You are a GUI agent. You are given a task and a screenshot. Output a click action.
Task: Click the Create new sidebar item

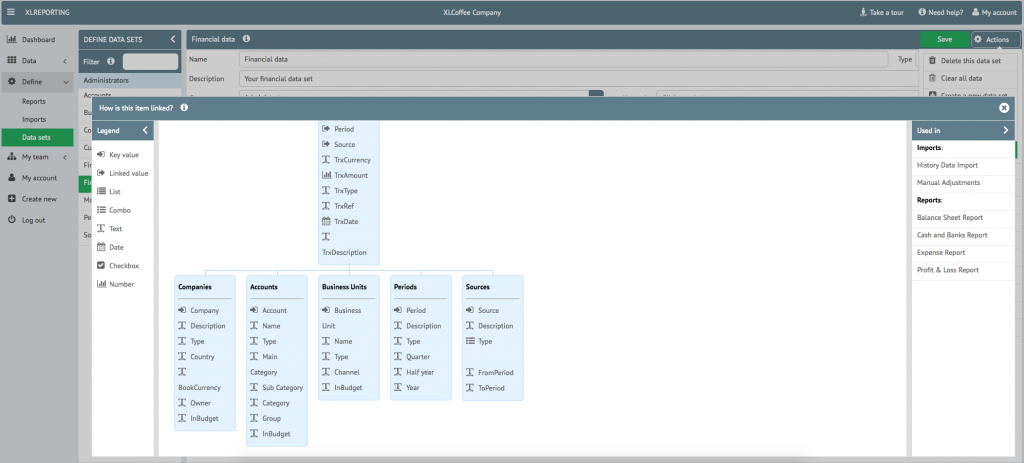click(39, 199)
